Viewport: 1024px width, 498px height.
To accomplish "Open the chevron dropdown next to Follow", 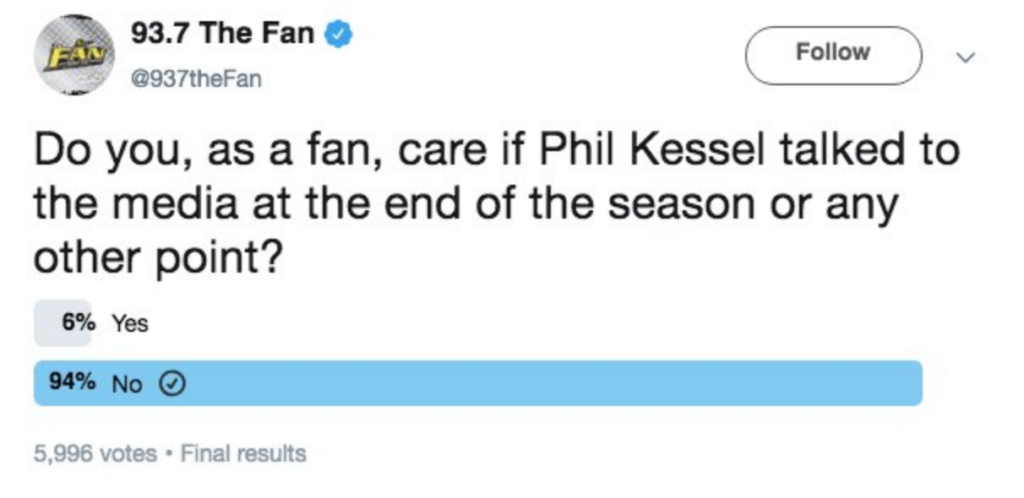I will tap(965, 58).
